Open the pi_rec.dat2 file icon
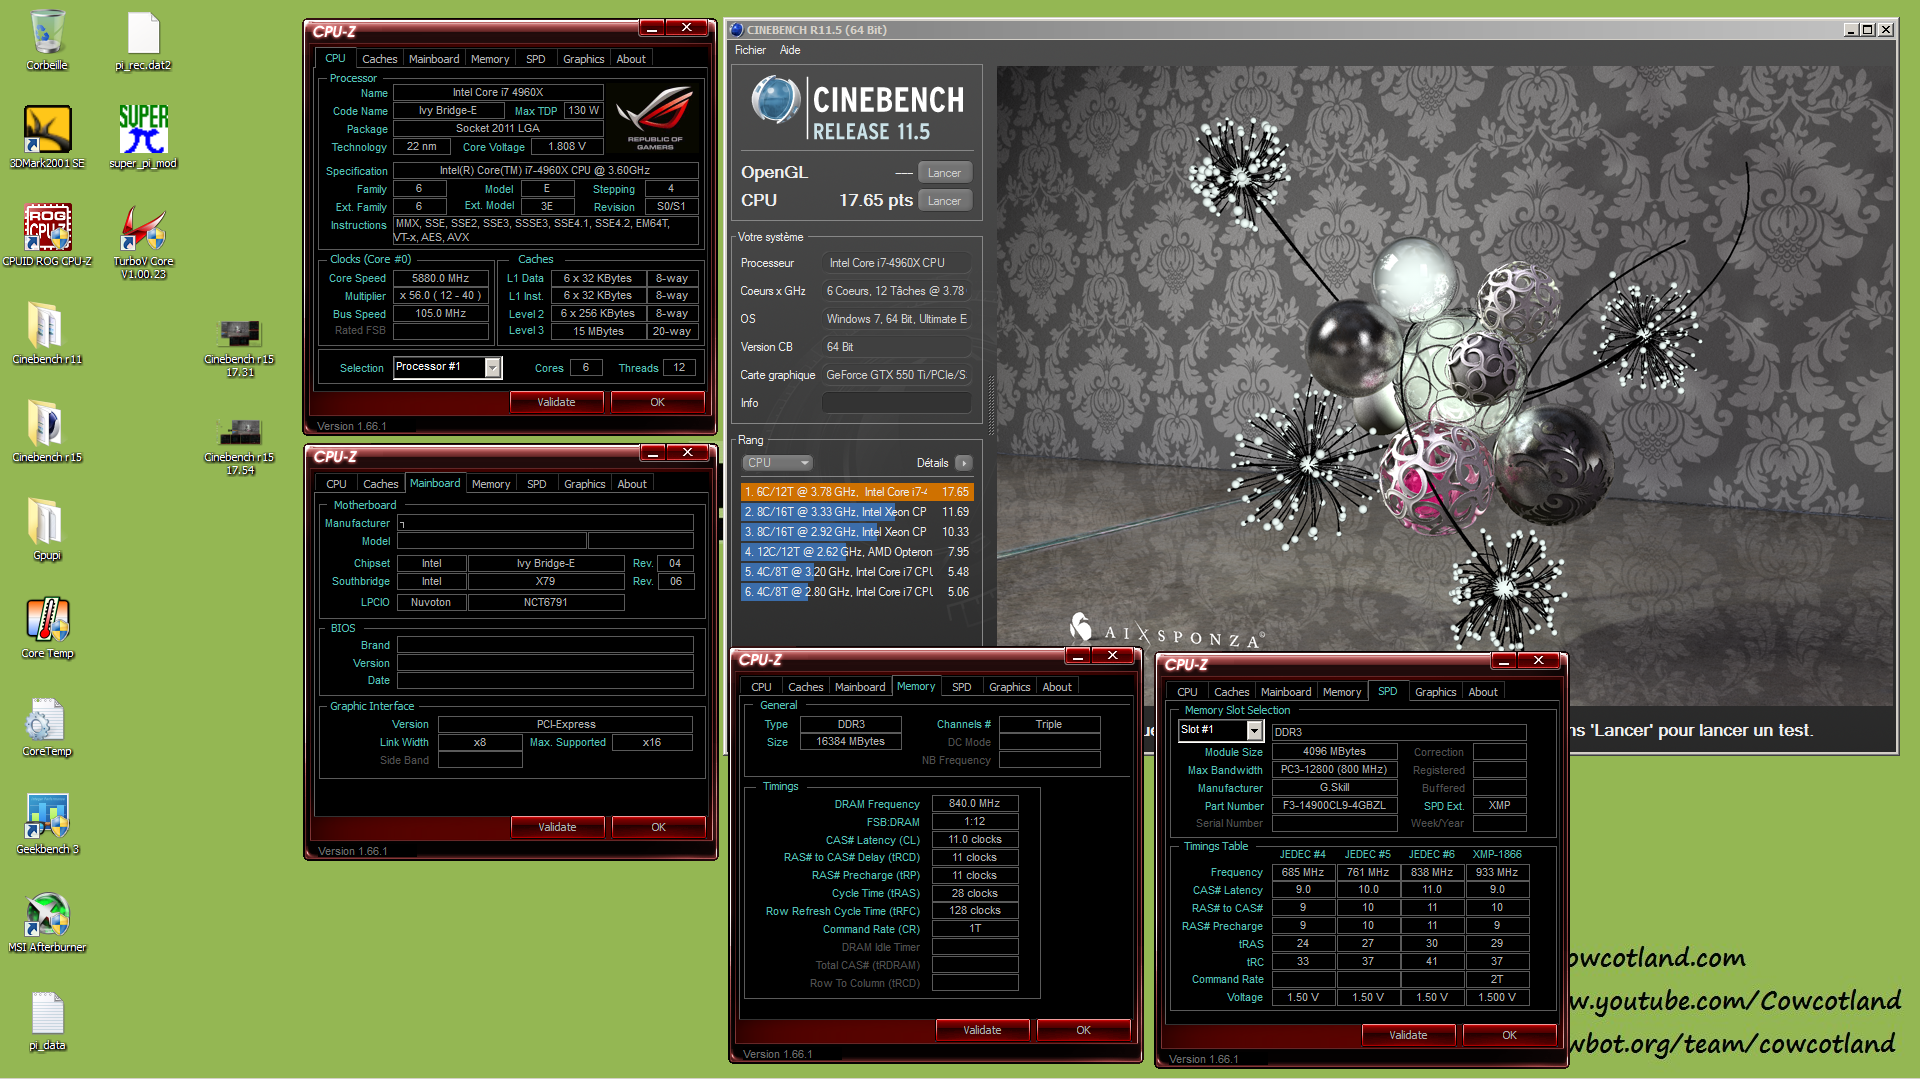The image size is (1920, 1080). [143, 33]
